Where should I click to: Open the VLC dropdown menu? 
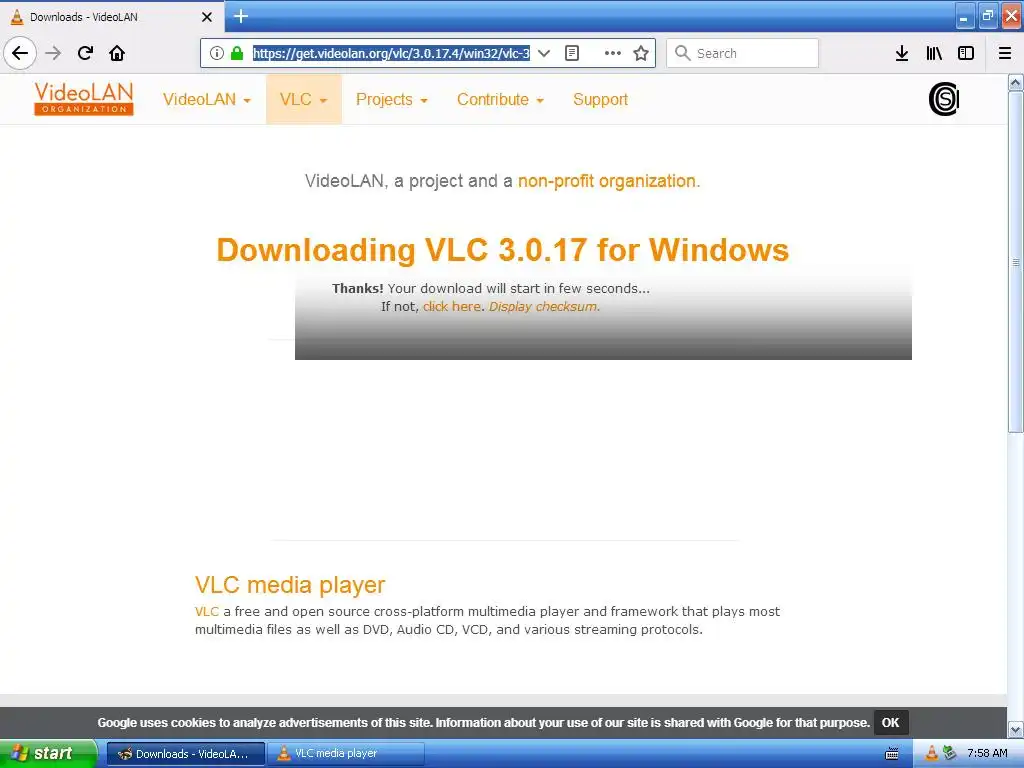click(x=304, y=99)
